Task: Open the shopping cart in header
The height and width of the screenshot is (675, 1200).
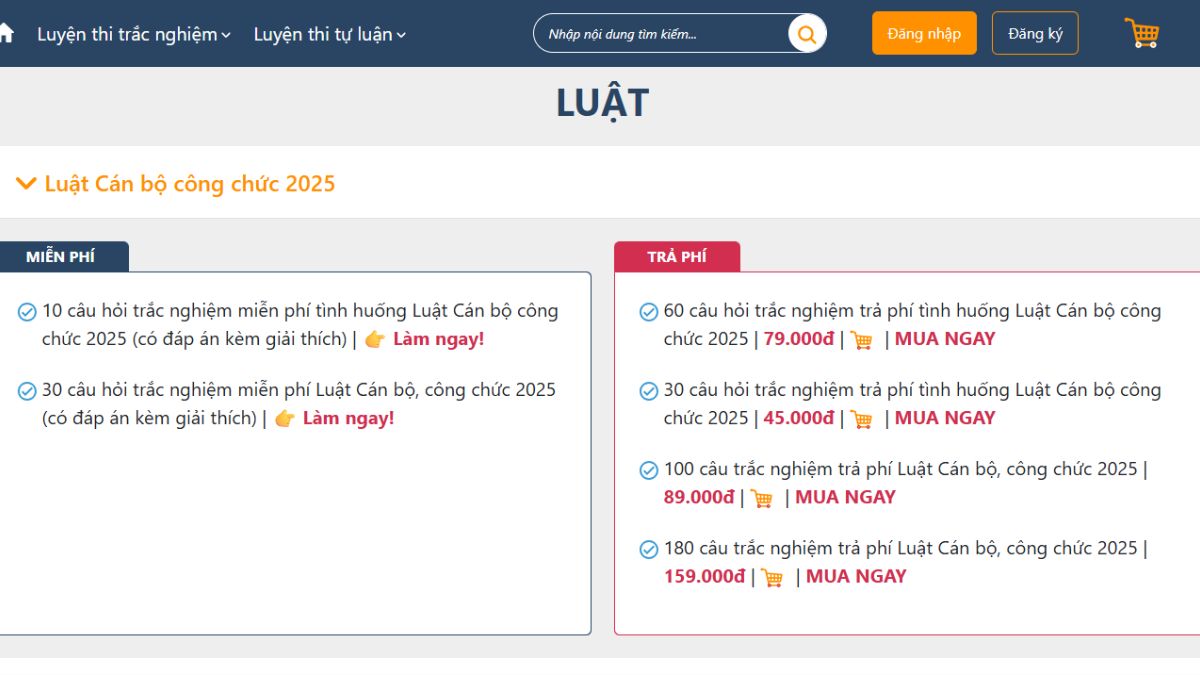Action: (1141, 33)
